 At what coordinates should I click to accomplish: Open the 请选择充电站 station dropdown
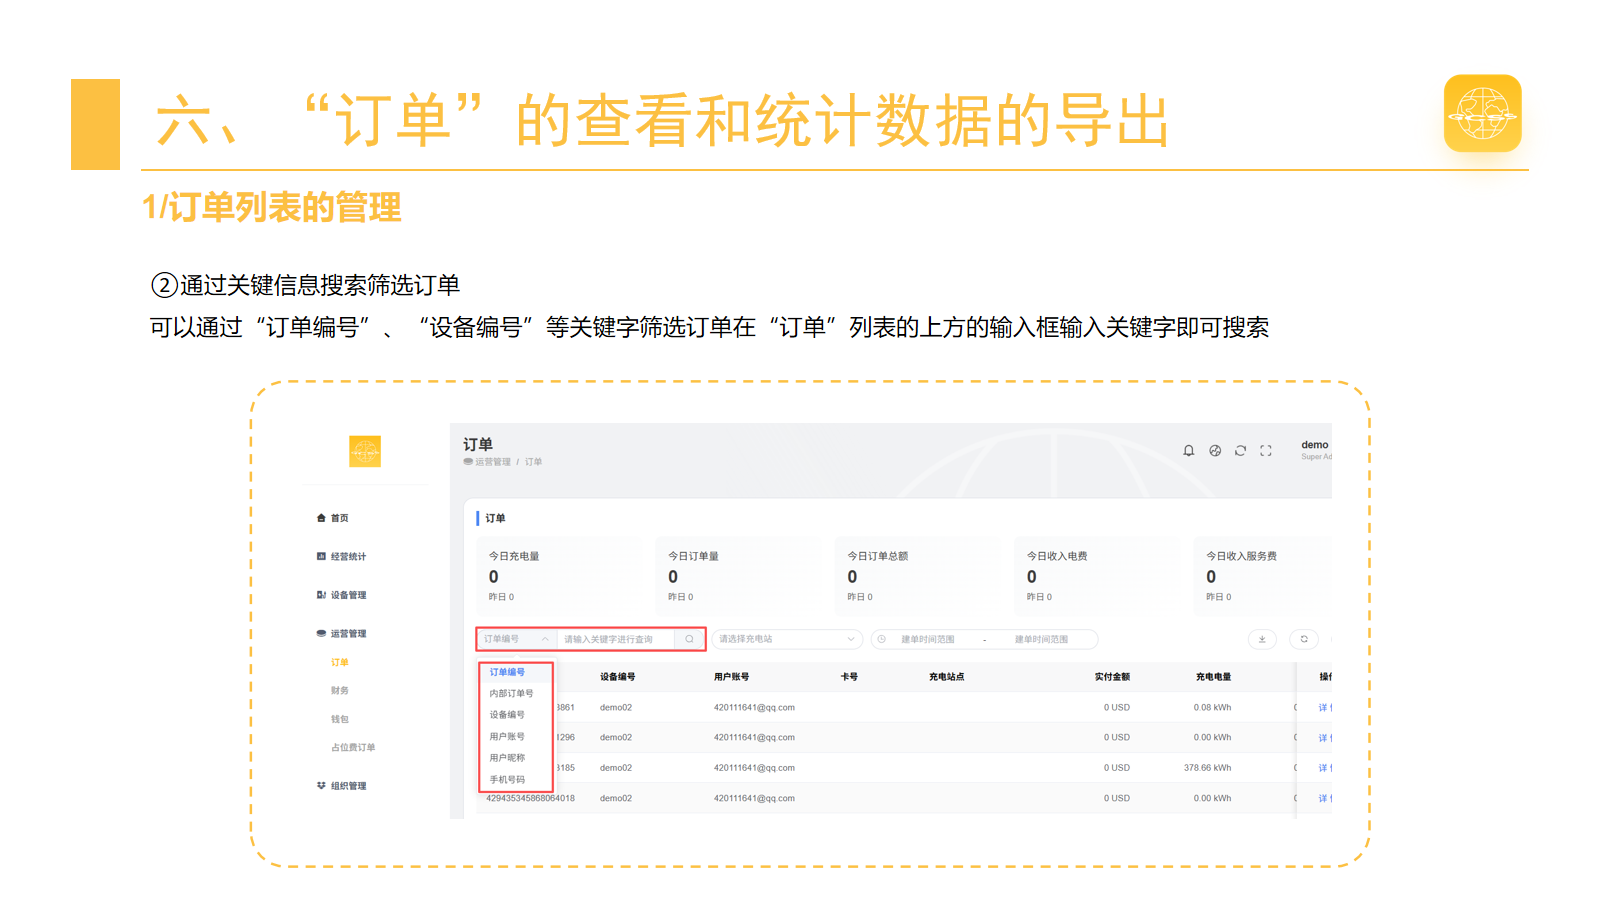coord(787,639)
